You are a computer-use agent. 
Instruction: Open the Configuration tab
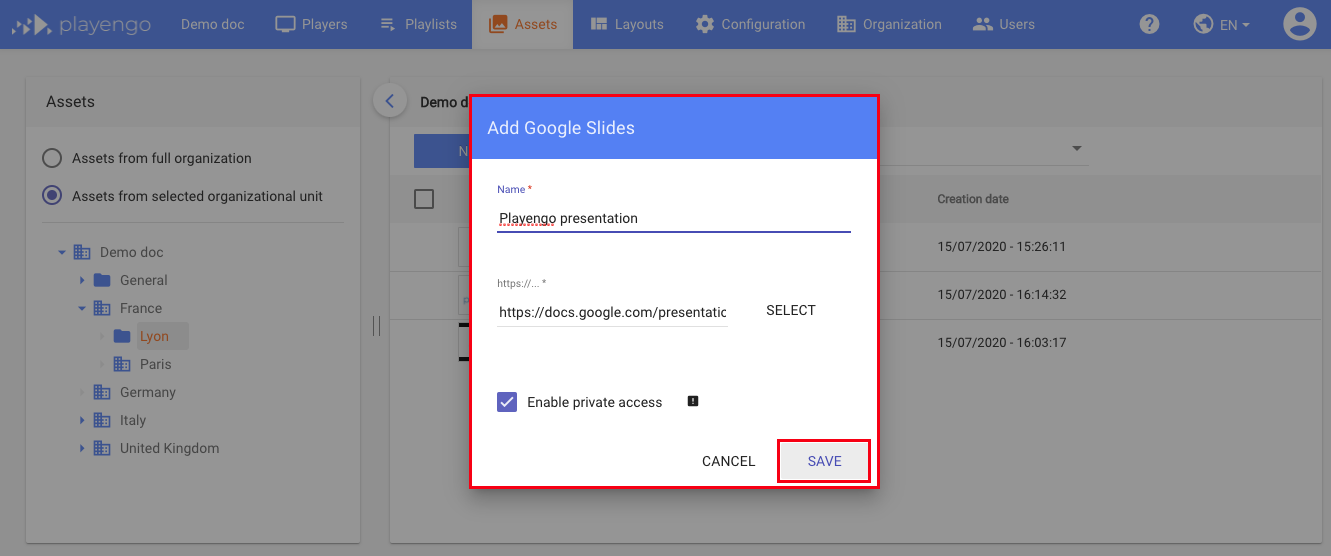click(x=750, y=24)
